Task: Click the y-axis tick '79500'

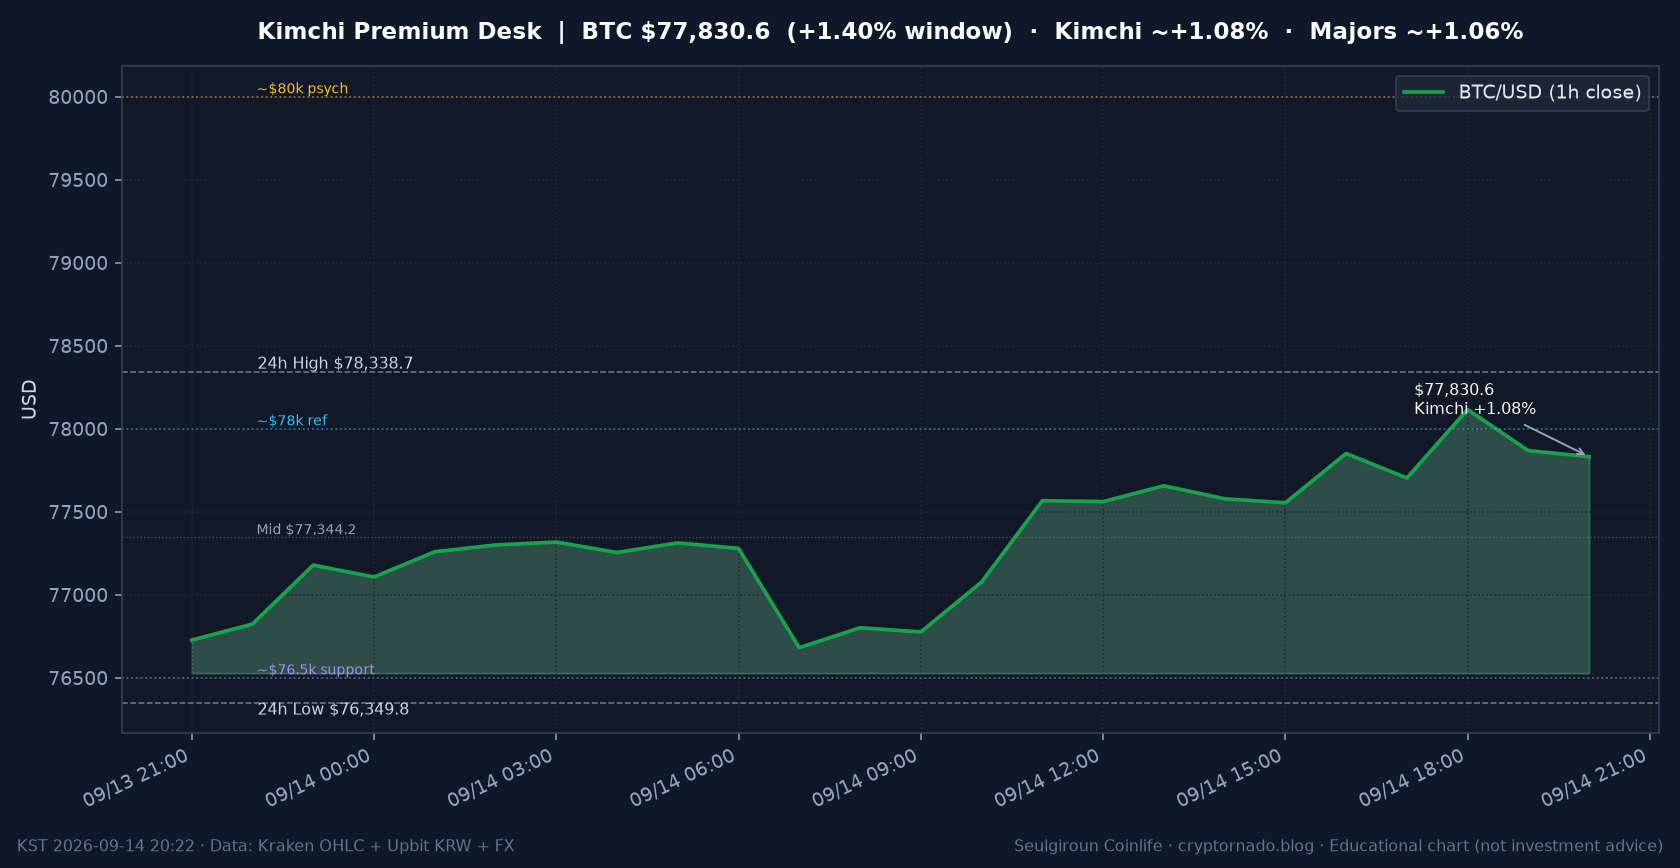Action: (78, 180)
